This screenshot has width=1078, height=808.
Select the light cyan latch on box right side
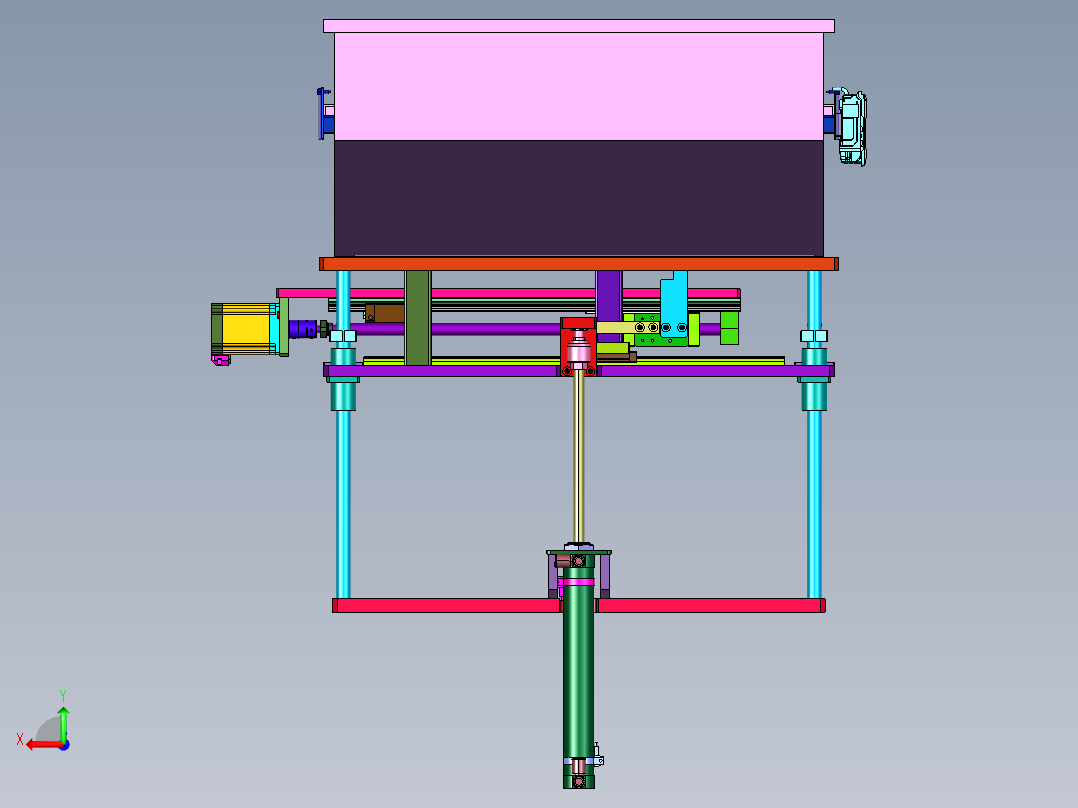point(852,129)
